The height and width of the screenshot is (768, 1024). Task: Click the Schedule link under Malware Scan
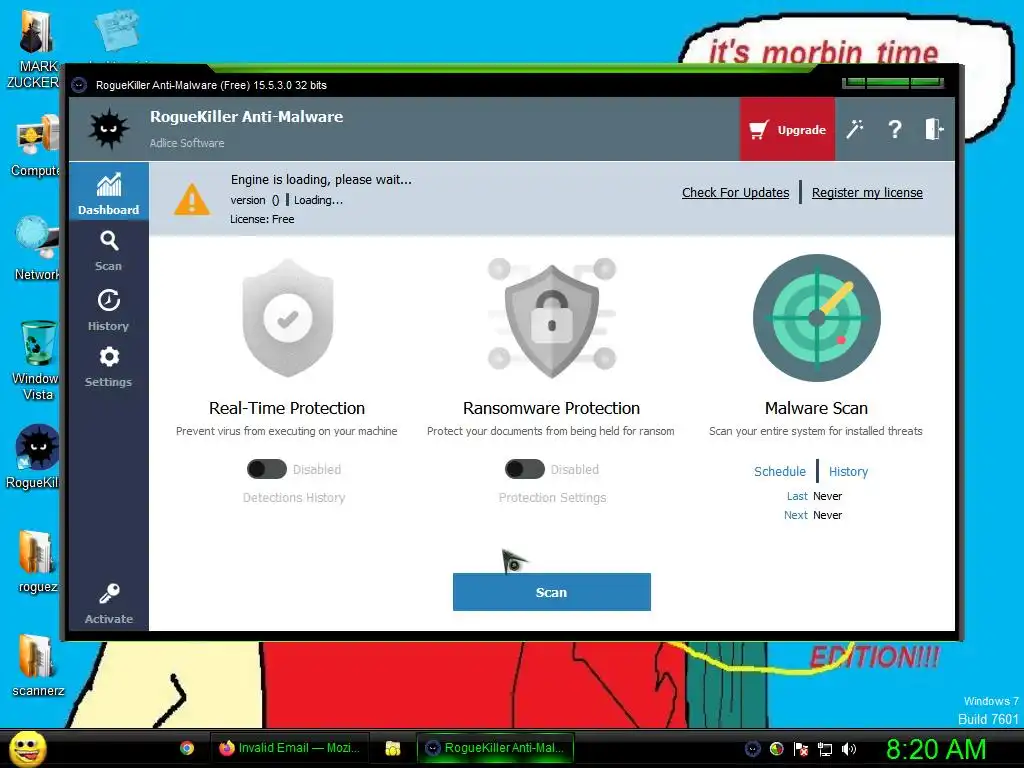point(780,472)
